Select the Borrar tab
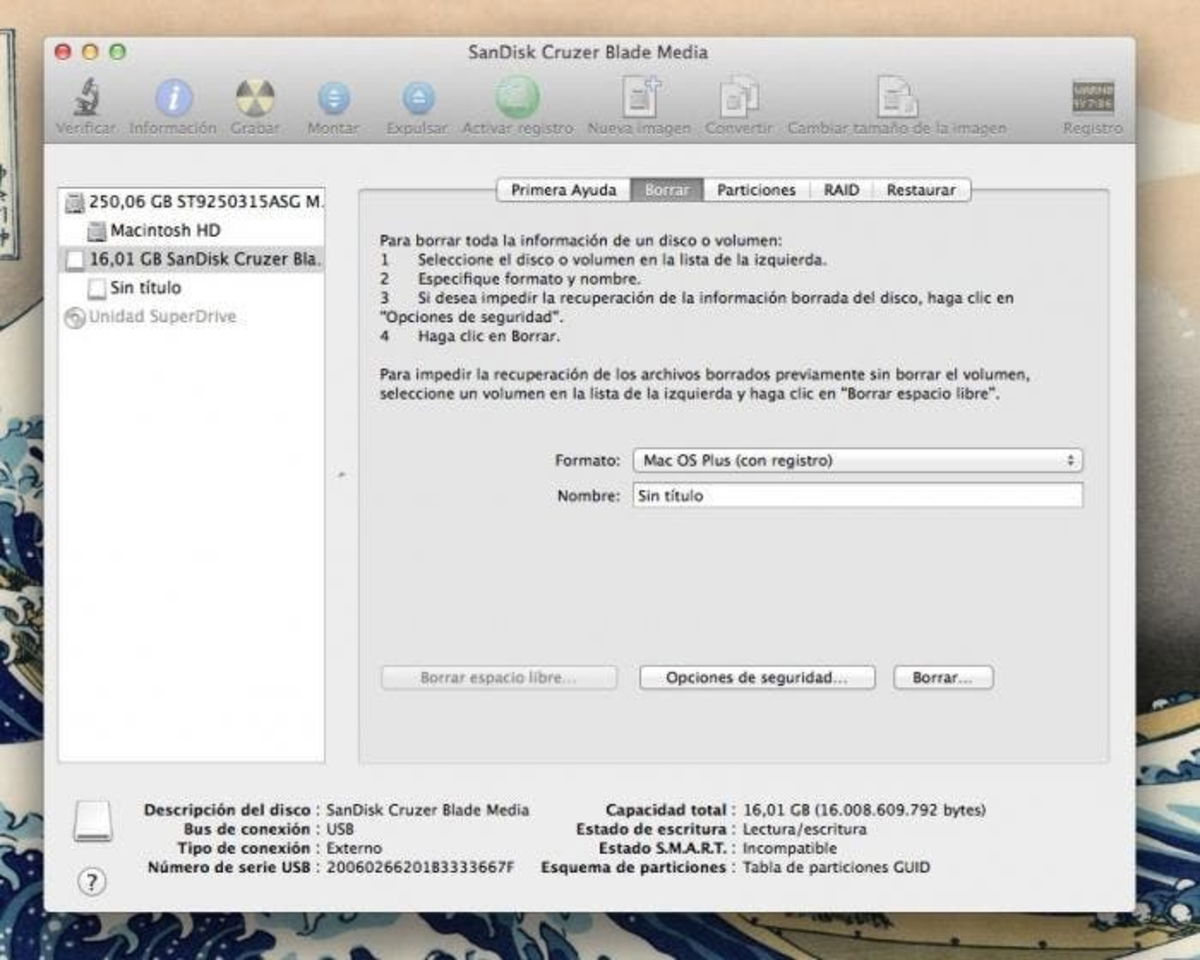The width and height of the screenshot is (1200, 960). click(667, 190)
